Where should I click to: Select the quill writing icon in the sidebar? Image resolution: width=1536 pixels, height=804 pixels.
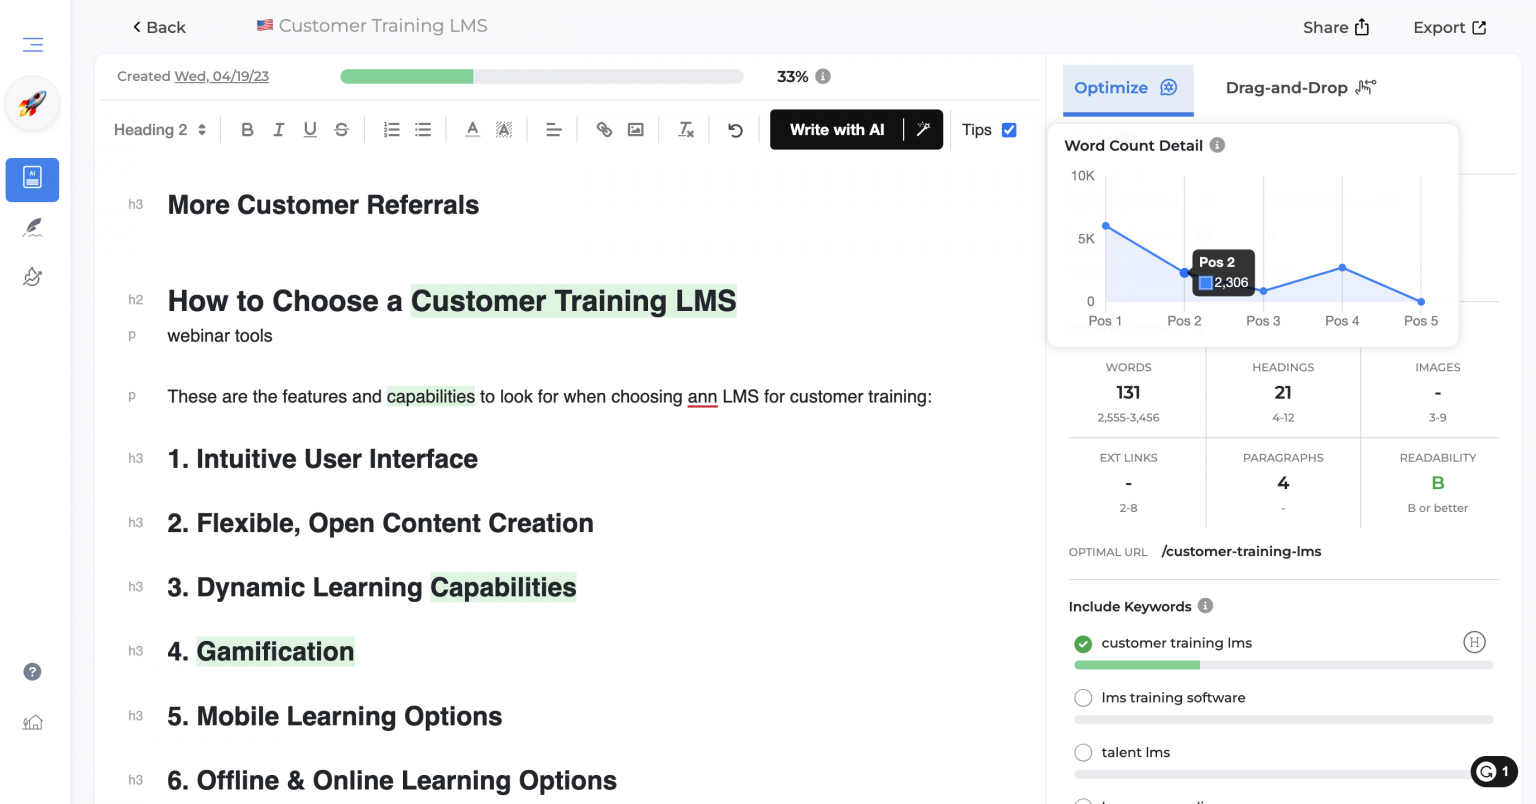[x=32, y=227]
